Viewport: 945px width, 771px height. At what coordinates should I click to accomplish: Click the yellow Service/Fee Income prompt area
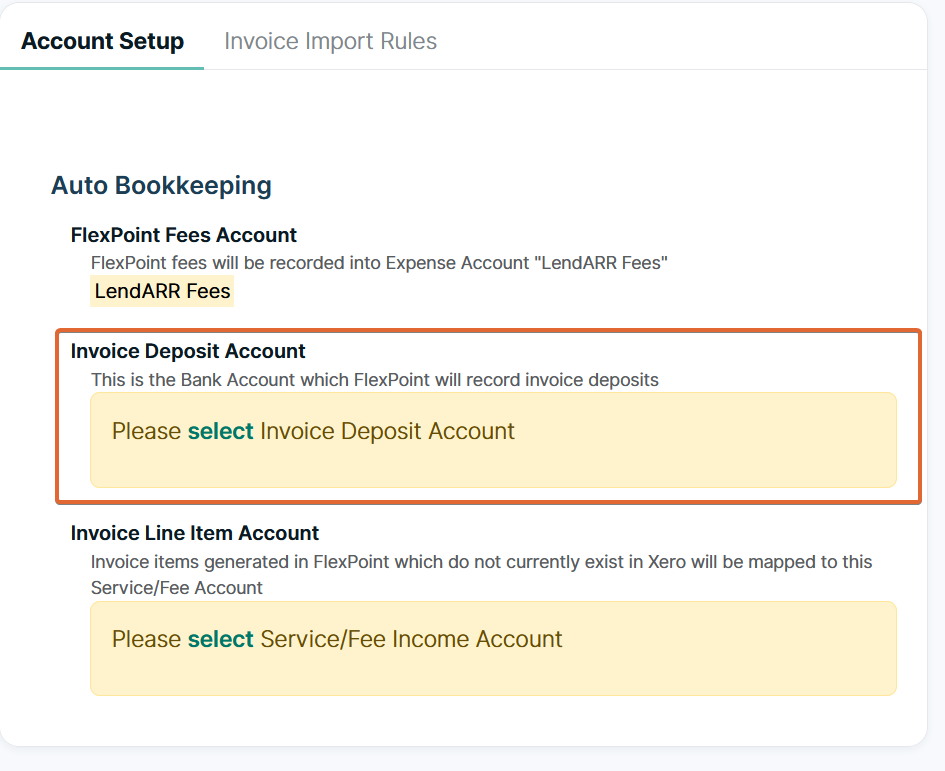[x=493, y=648]
